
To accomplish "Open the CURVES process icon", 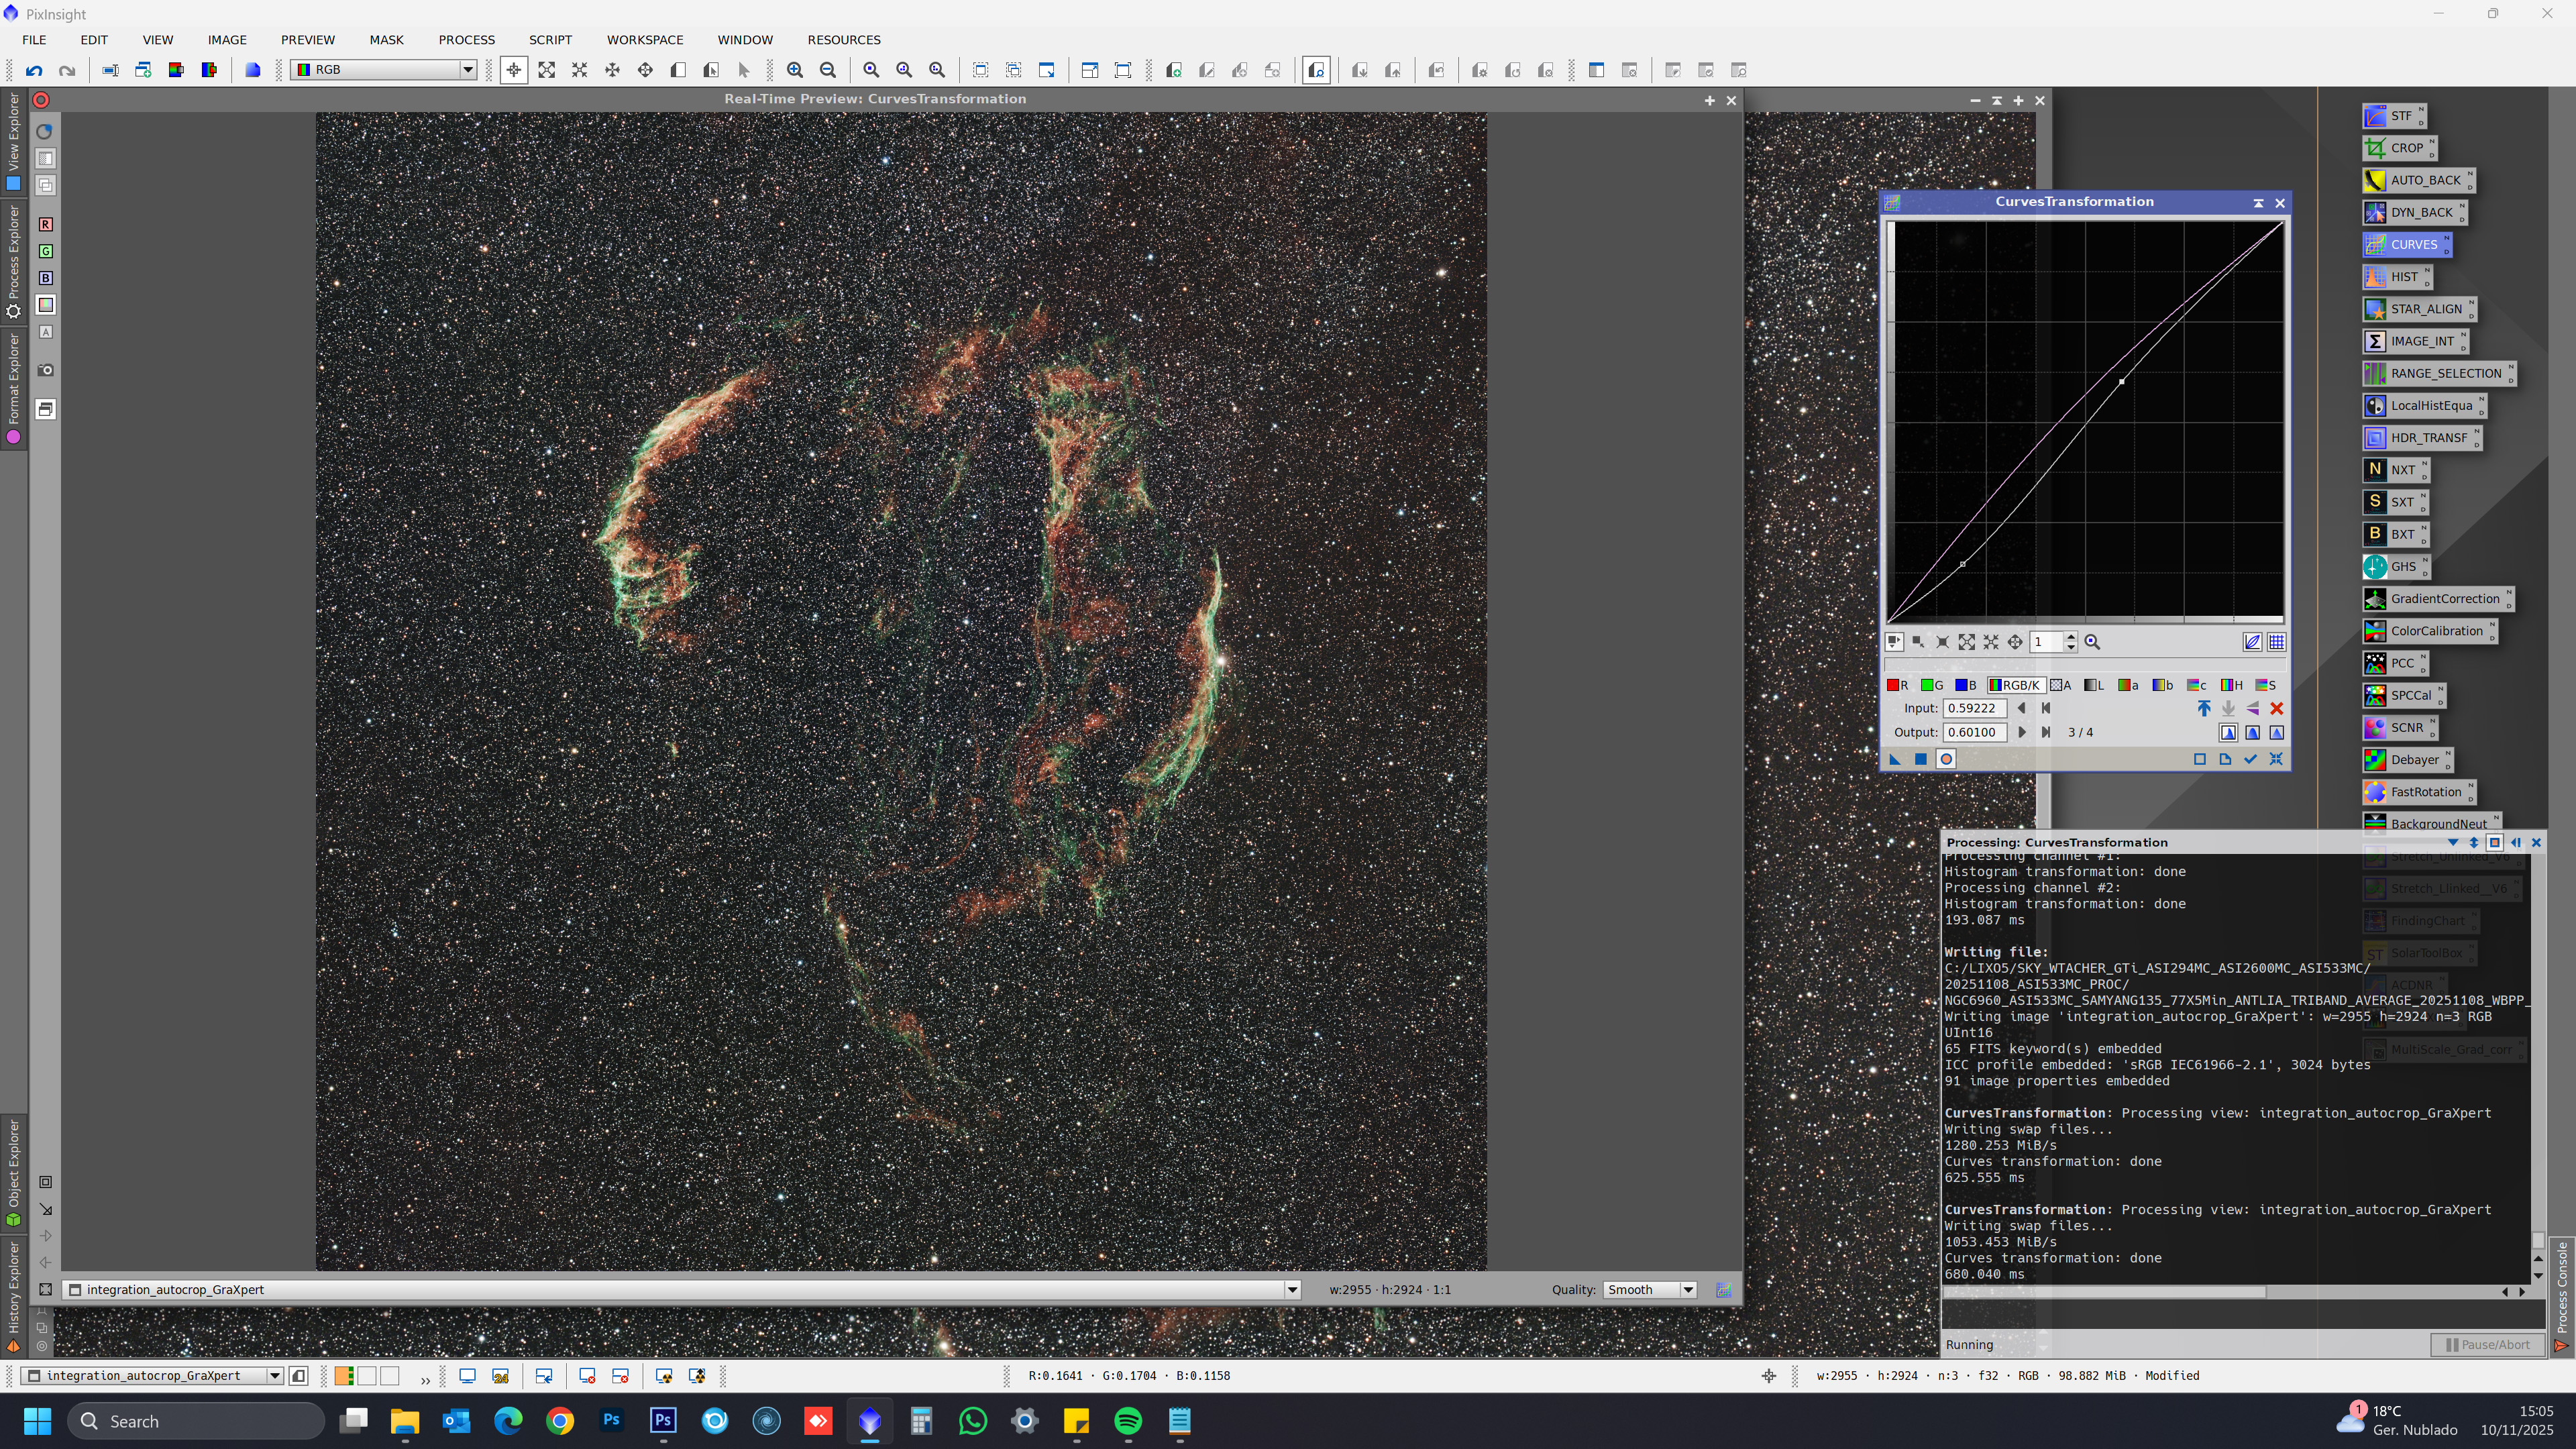I will point(2405,244).
